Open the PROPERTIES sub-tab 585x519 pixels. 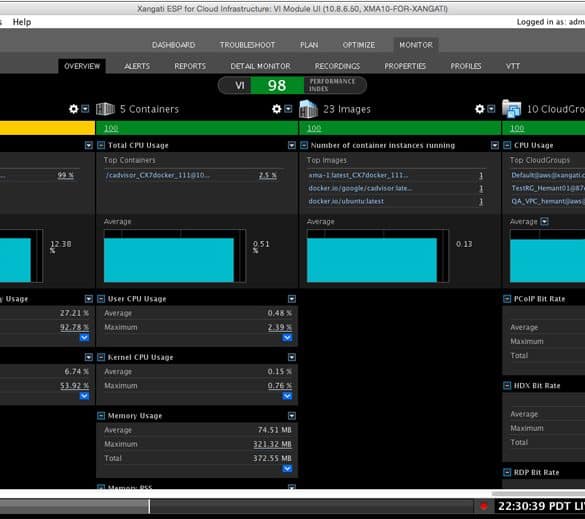pyautogui.click(x=405, y=66)
